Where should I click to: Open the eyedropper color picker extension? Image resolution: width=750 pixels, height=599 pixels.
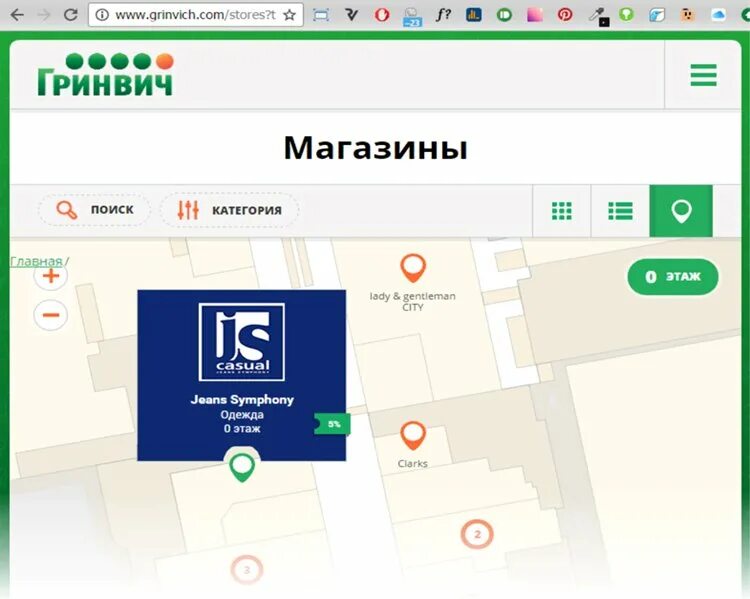point(598,16)
